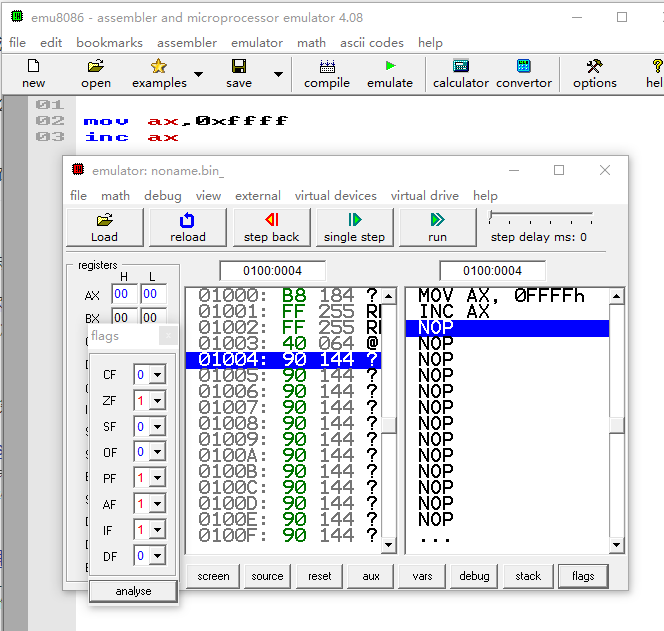The image size is (664, 631).
Task: Expand the PF flag dropdown
Action: click(x=158, y=478)
